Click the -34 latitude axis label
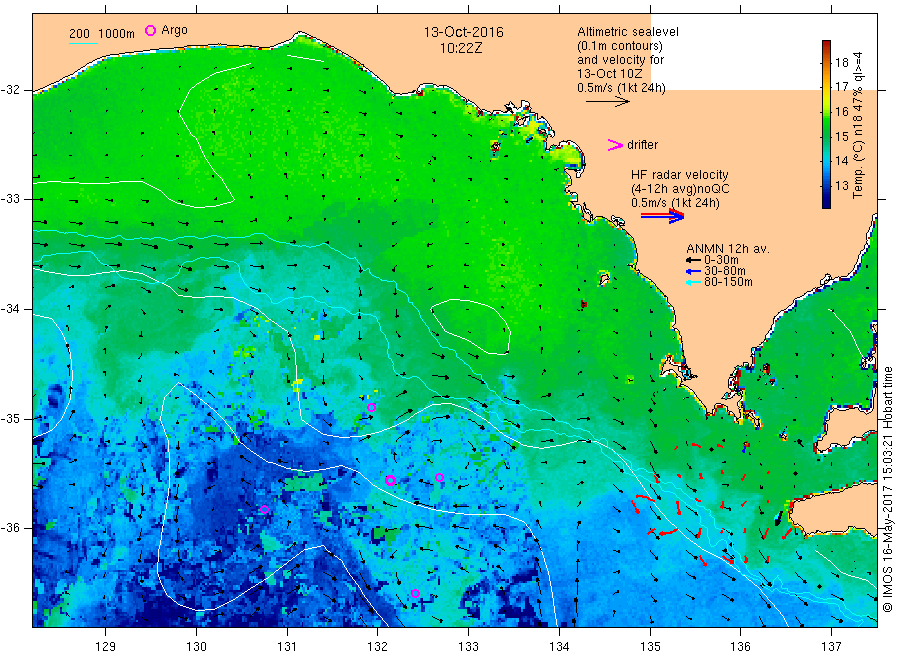This screenshot has height=660, width=900. (11, 309)
